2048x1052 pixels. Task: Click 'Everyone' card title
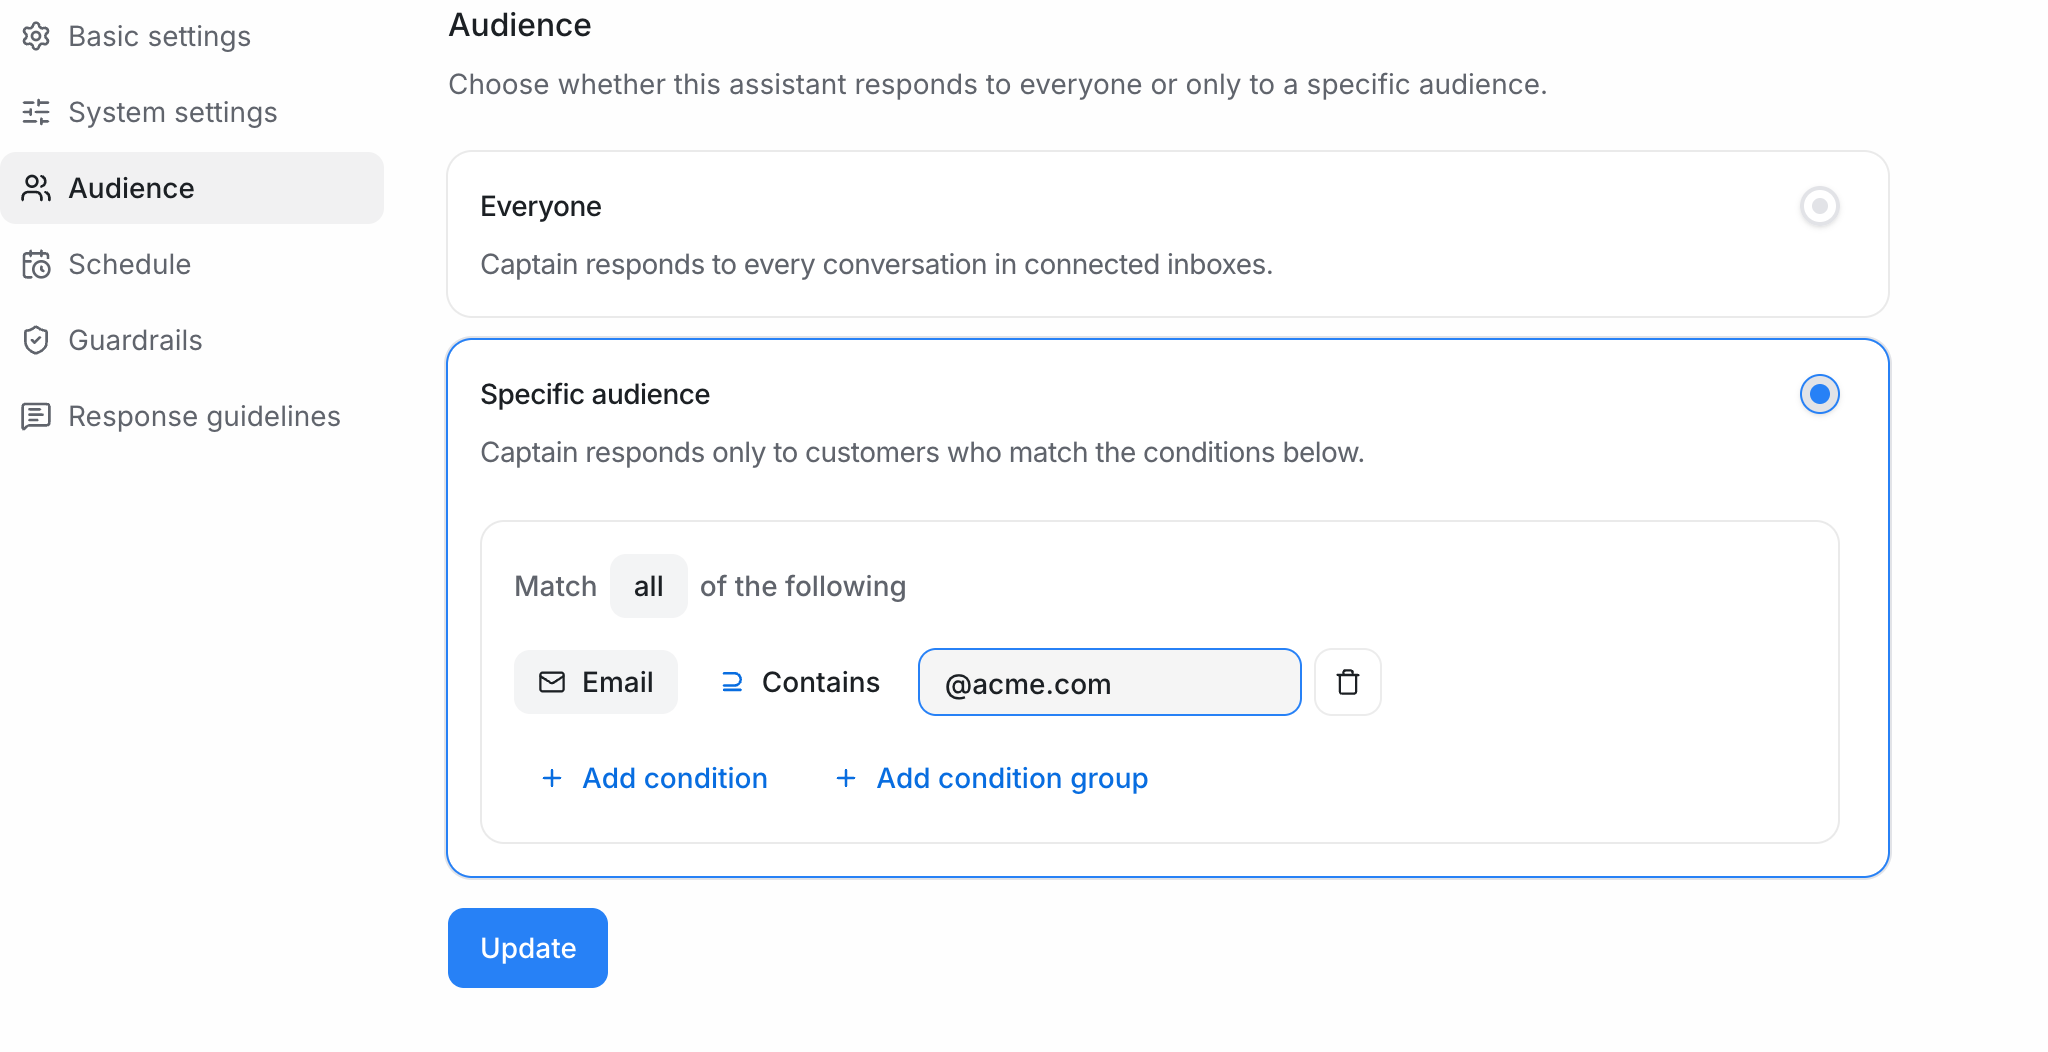click(541, 206)
